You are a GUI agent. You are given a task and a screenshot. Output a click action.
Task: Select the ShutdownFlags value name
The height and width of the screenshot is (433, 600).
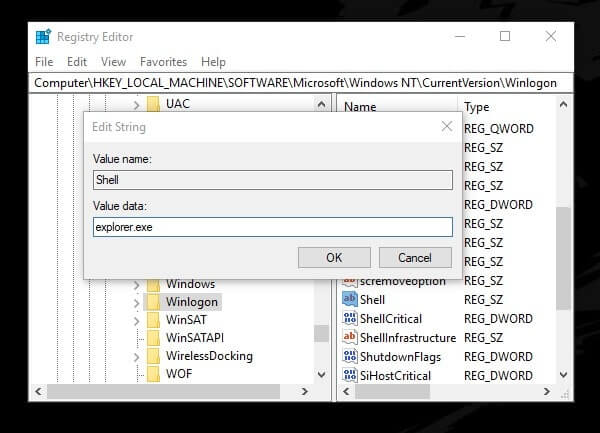coord(400,357)
